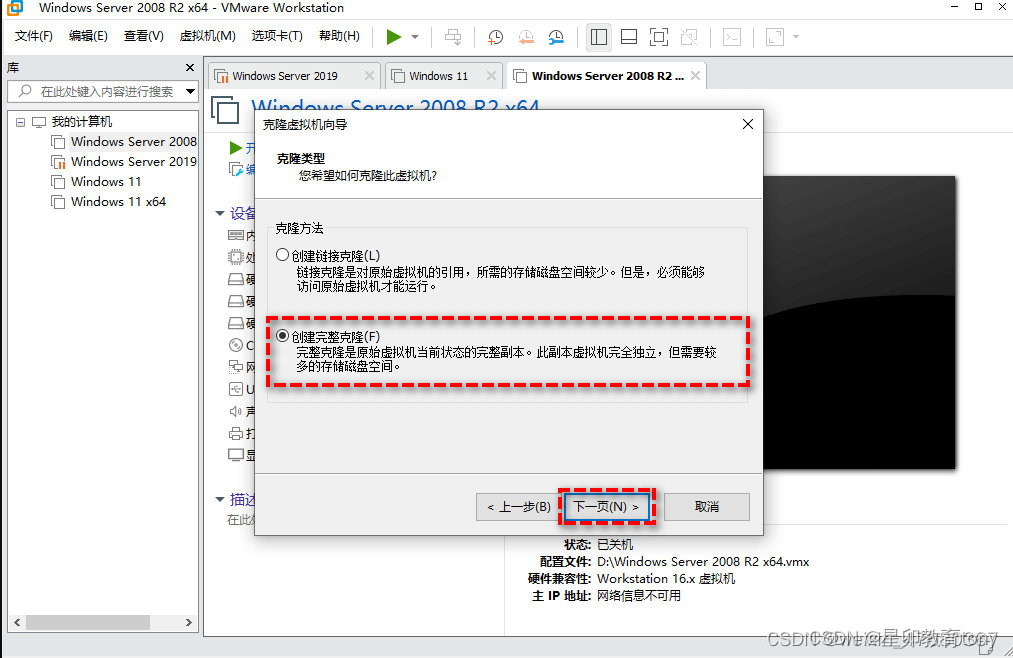The width and height of the screenshot is (1013, 658).
Task: Click the Send Ctrl+Alt+Del toolbar icon
Action: point(454,37)
